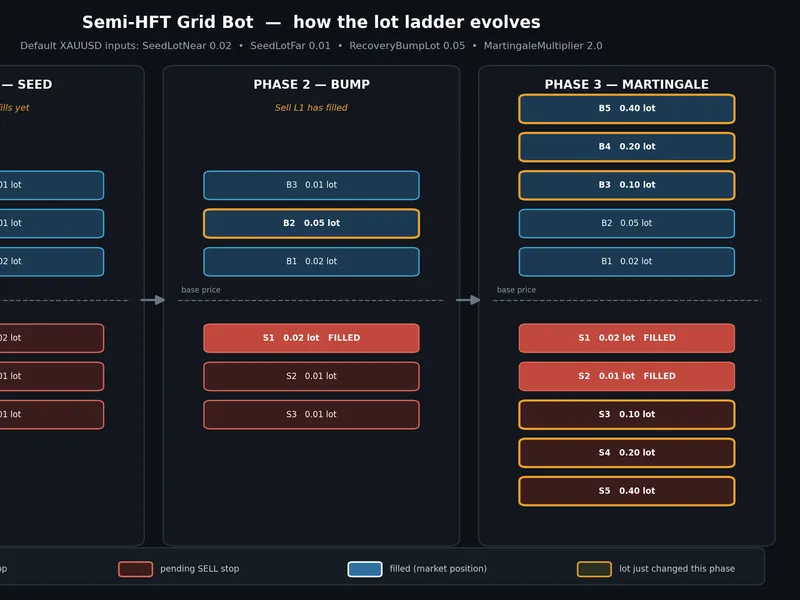Click the S2 0.01 lot pending box in Phase 2
The image size is (800, 600).
click(311, 376)
